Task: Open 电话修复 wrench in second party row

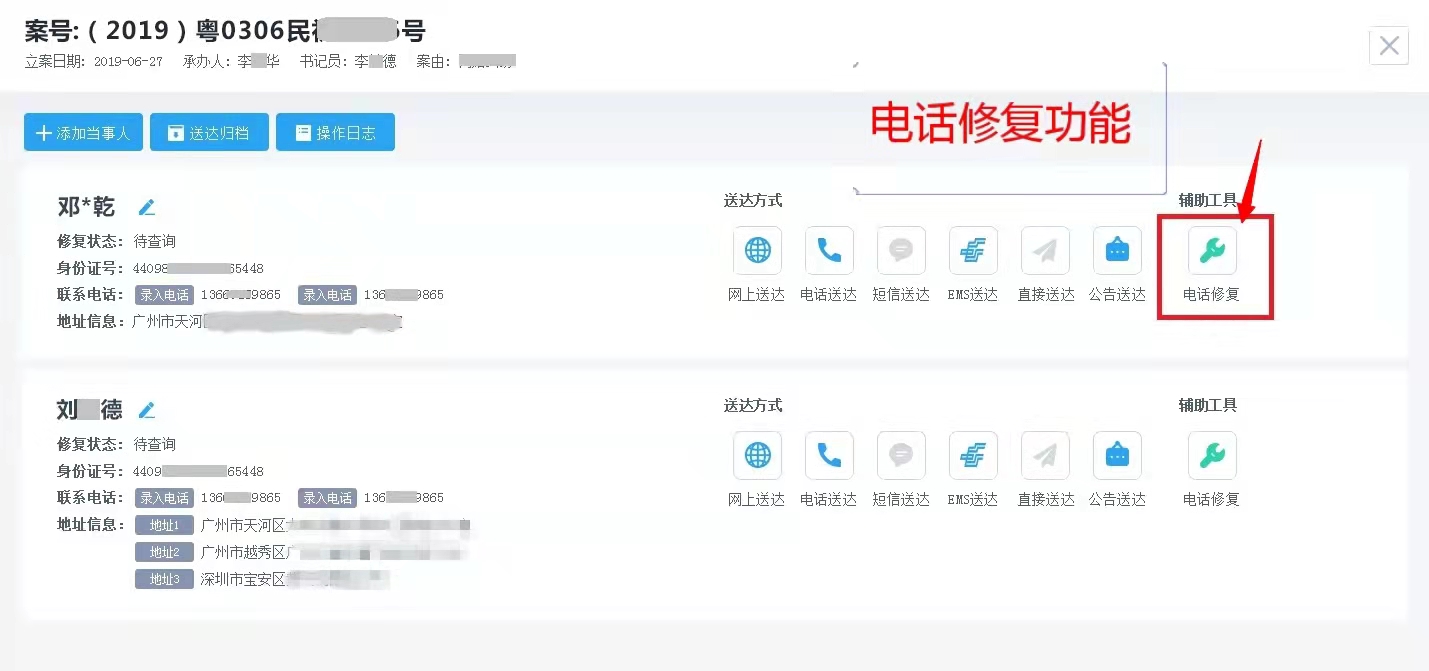Action: click(1212, 455)
